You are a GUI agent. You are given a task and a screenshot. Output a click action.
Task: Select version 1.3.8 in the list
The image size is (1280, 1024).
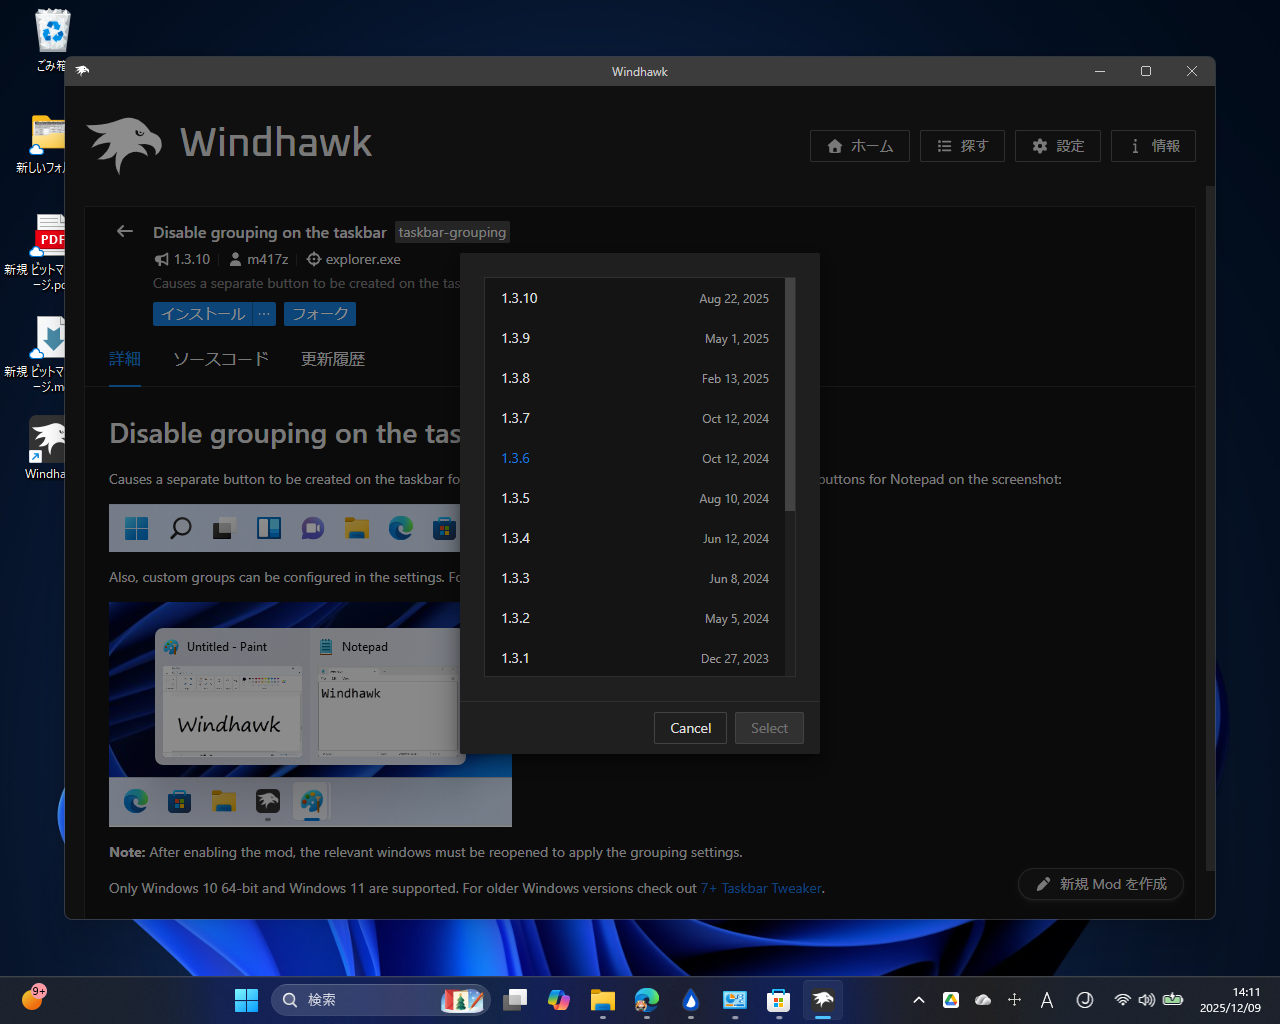(x=635, y=378)
